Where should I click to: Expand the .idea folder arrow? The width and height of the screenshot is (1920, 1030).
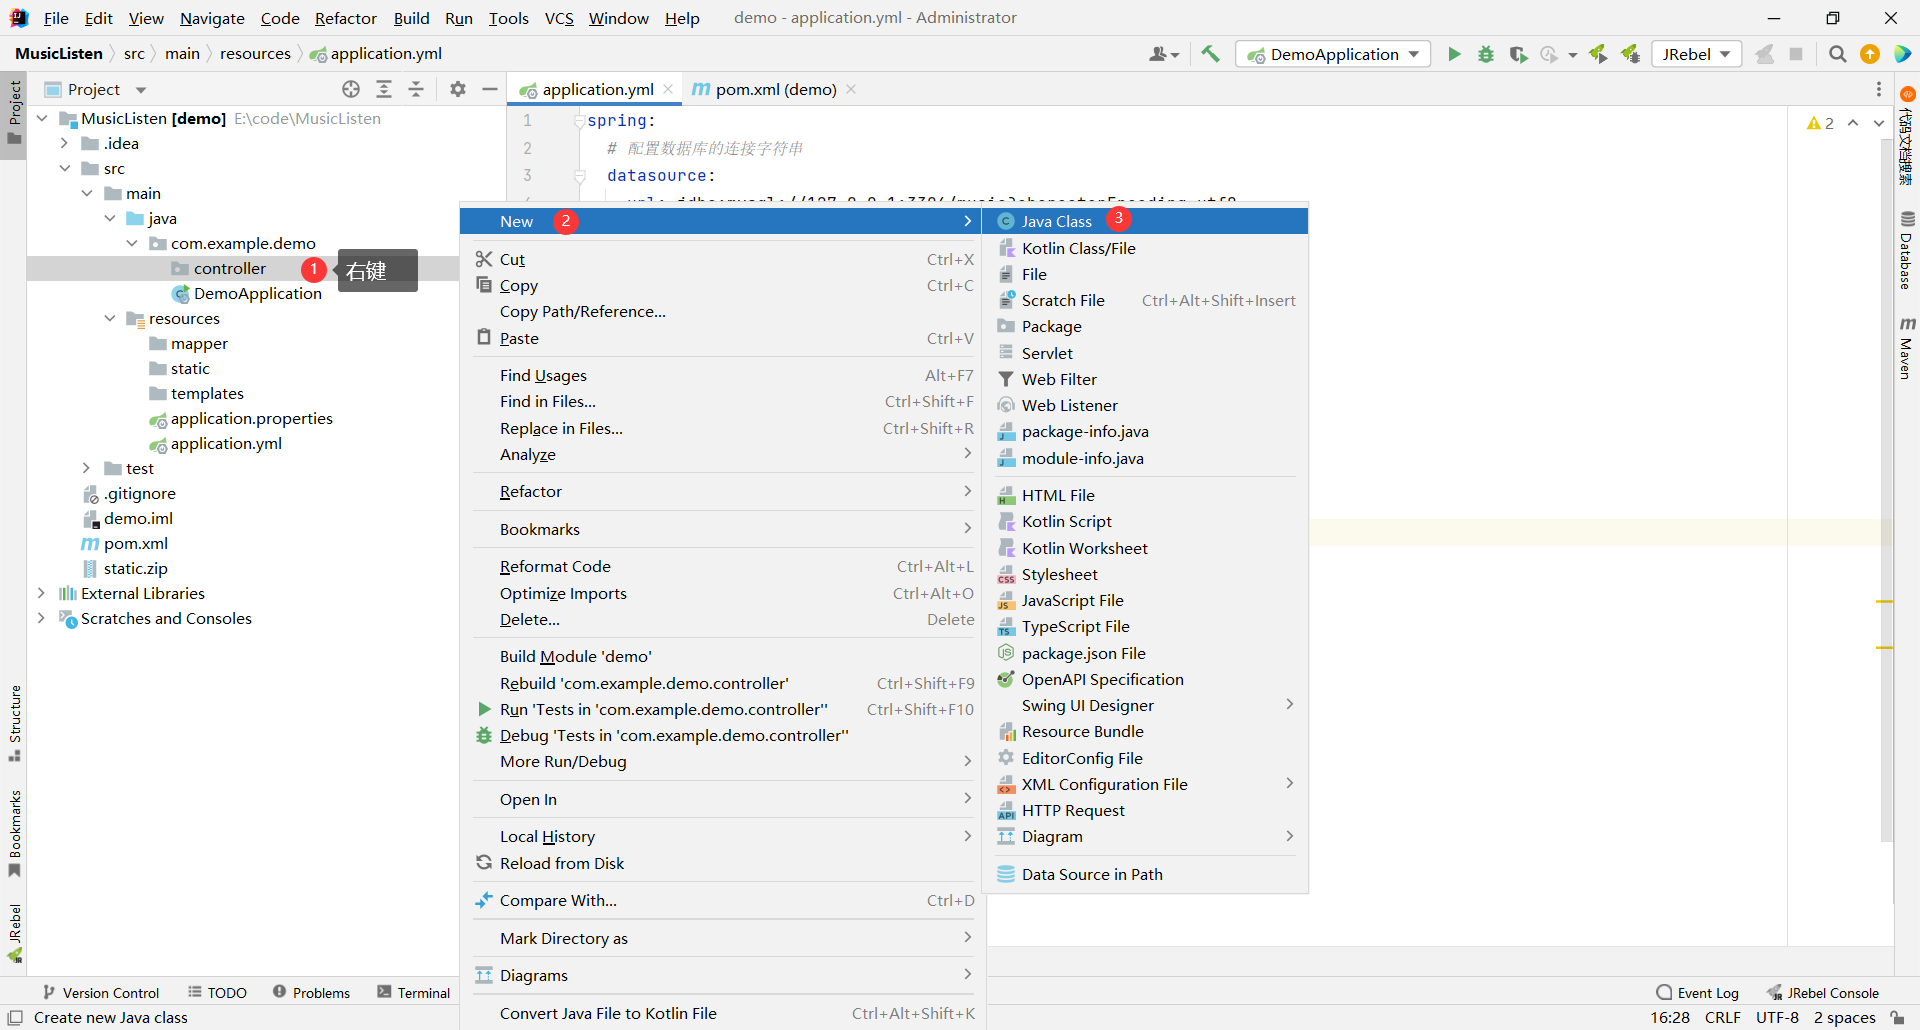point(64,143)
